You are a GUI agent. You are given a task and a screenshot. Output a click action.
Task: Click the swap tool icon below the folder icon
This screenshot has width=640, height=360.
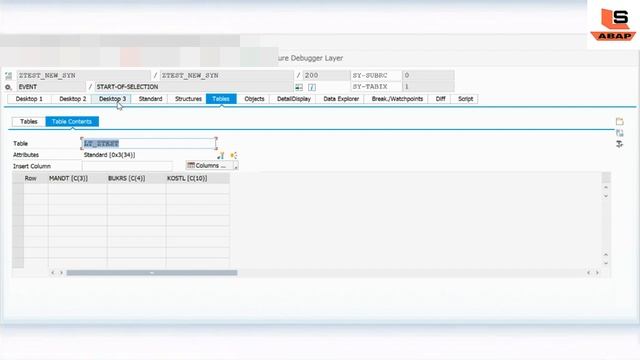[620, 133]
